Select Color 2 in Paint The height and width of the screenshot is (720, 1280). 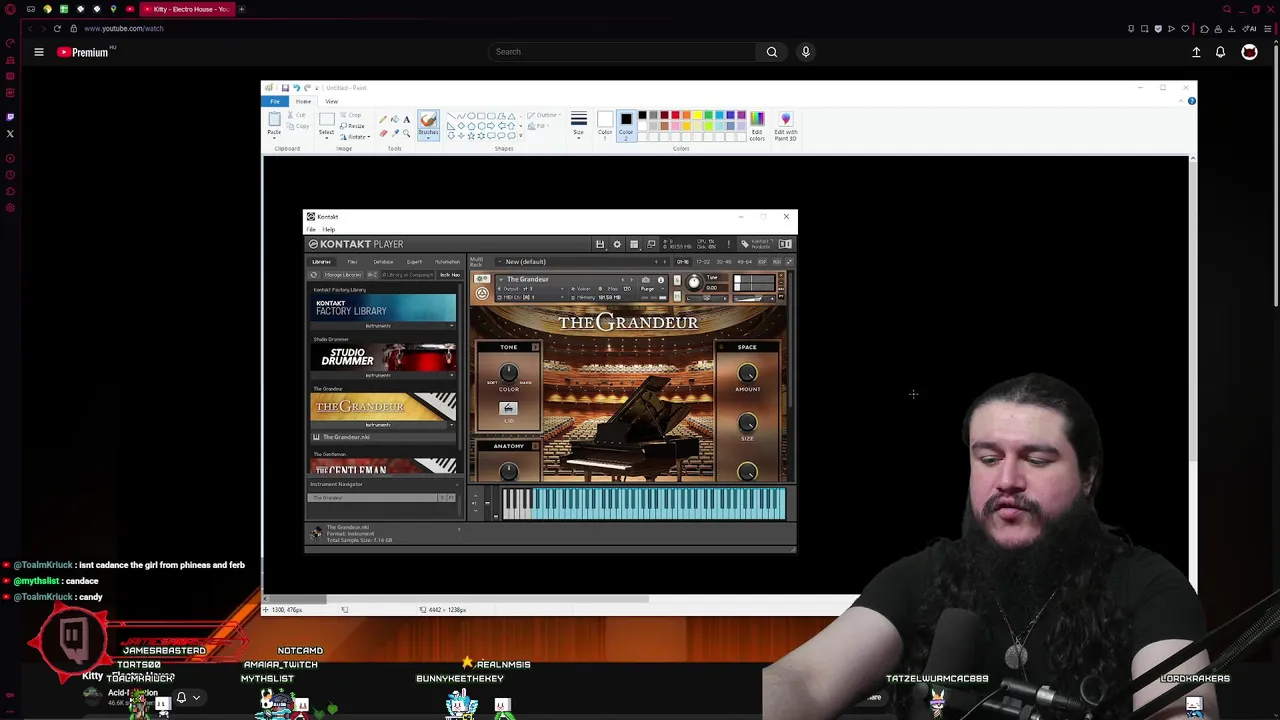[x=626, y=124]
